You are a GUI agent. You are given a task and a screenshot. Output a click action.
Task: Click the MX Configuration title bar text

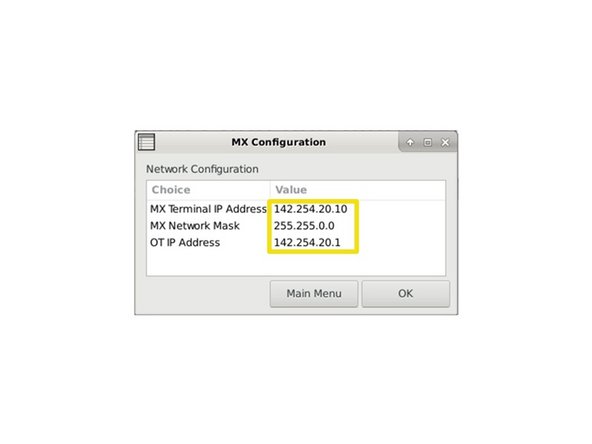click(279, 142)
